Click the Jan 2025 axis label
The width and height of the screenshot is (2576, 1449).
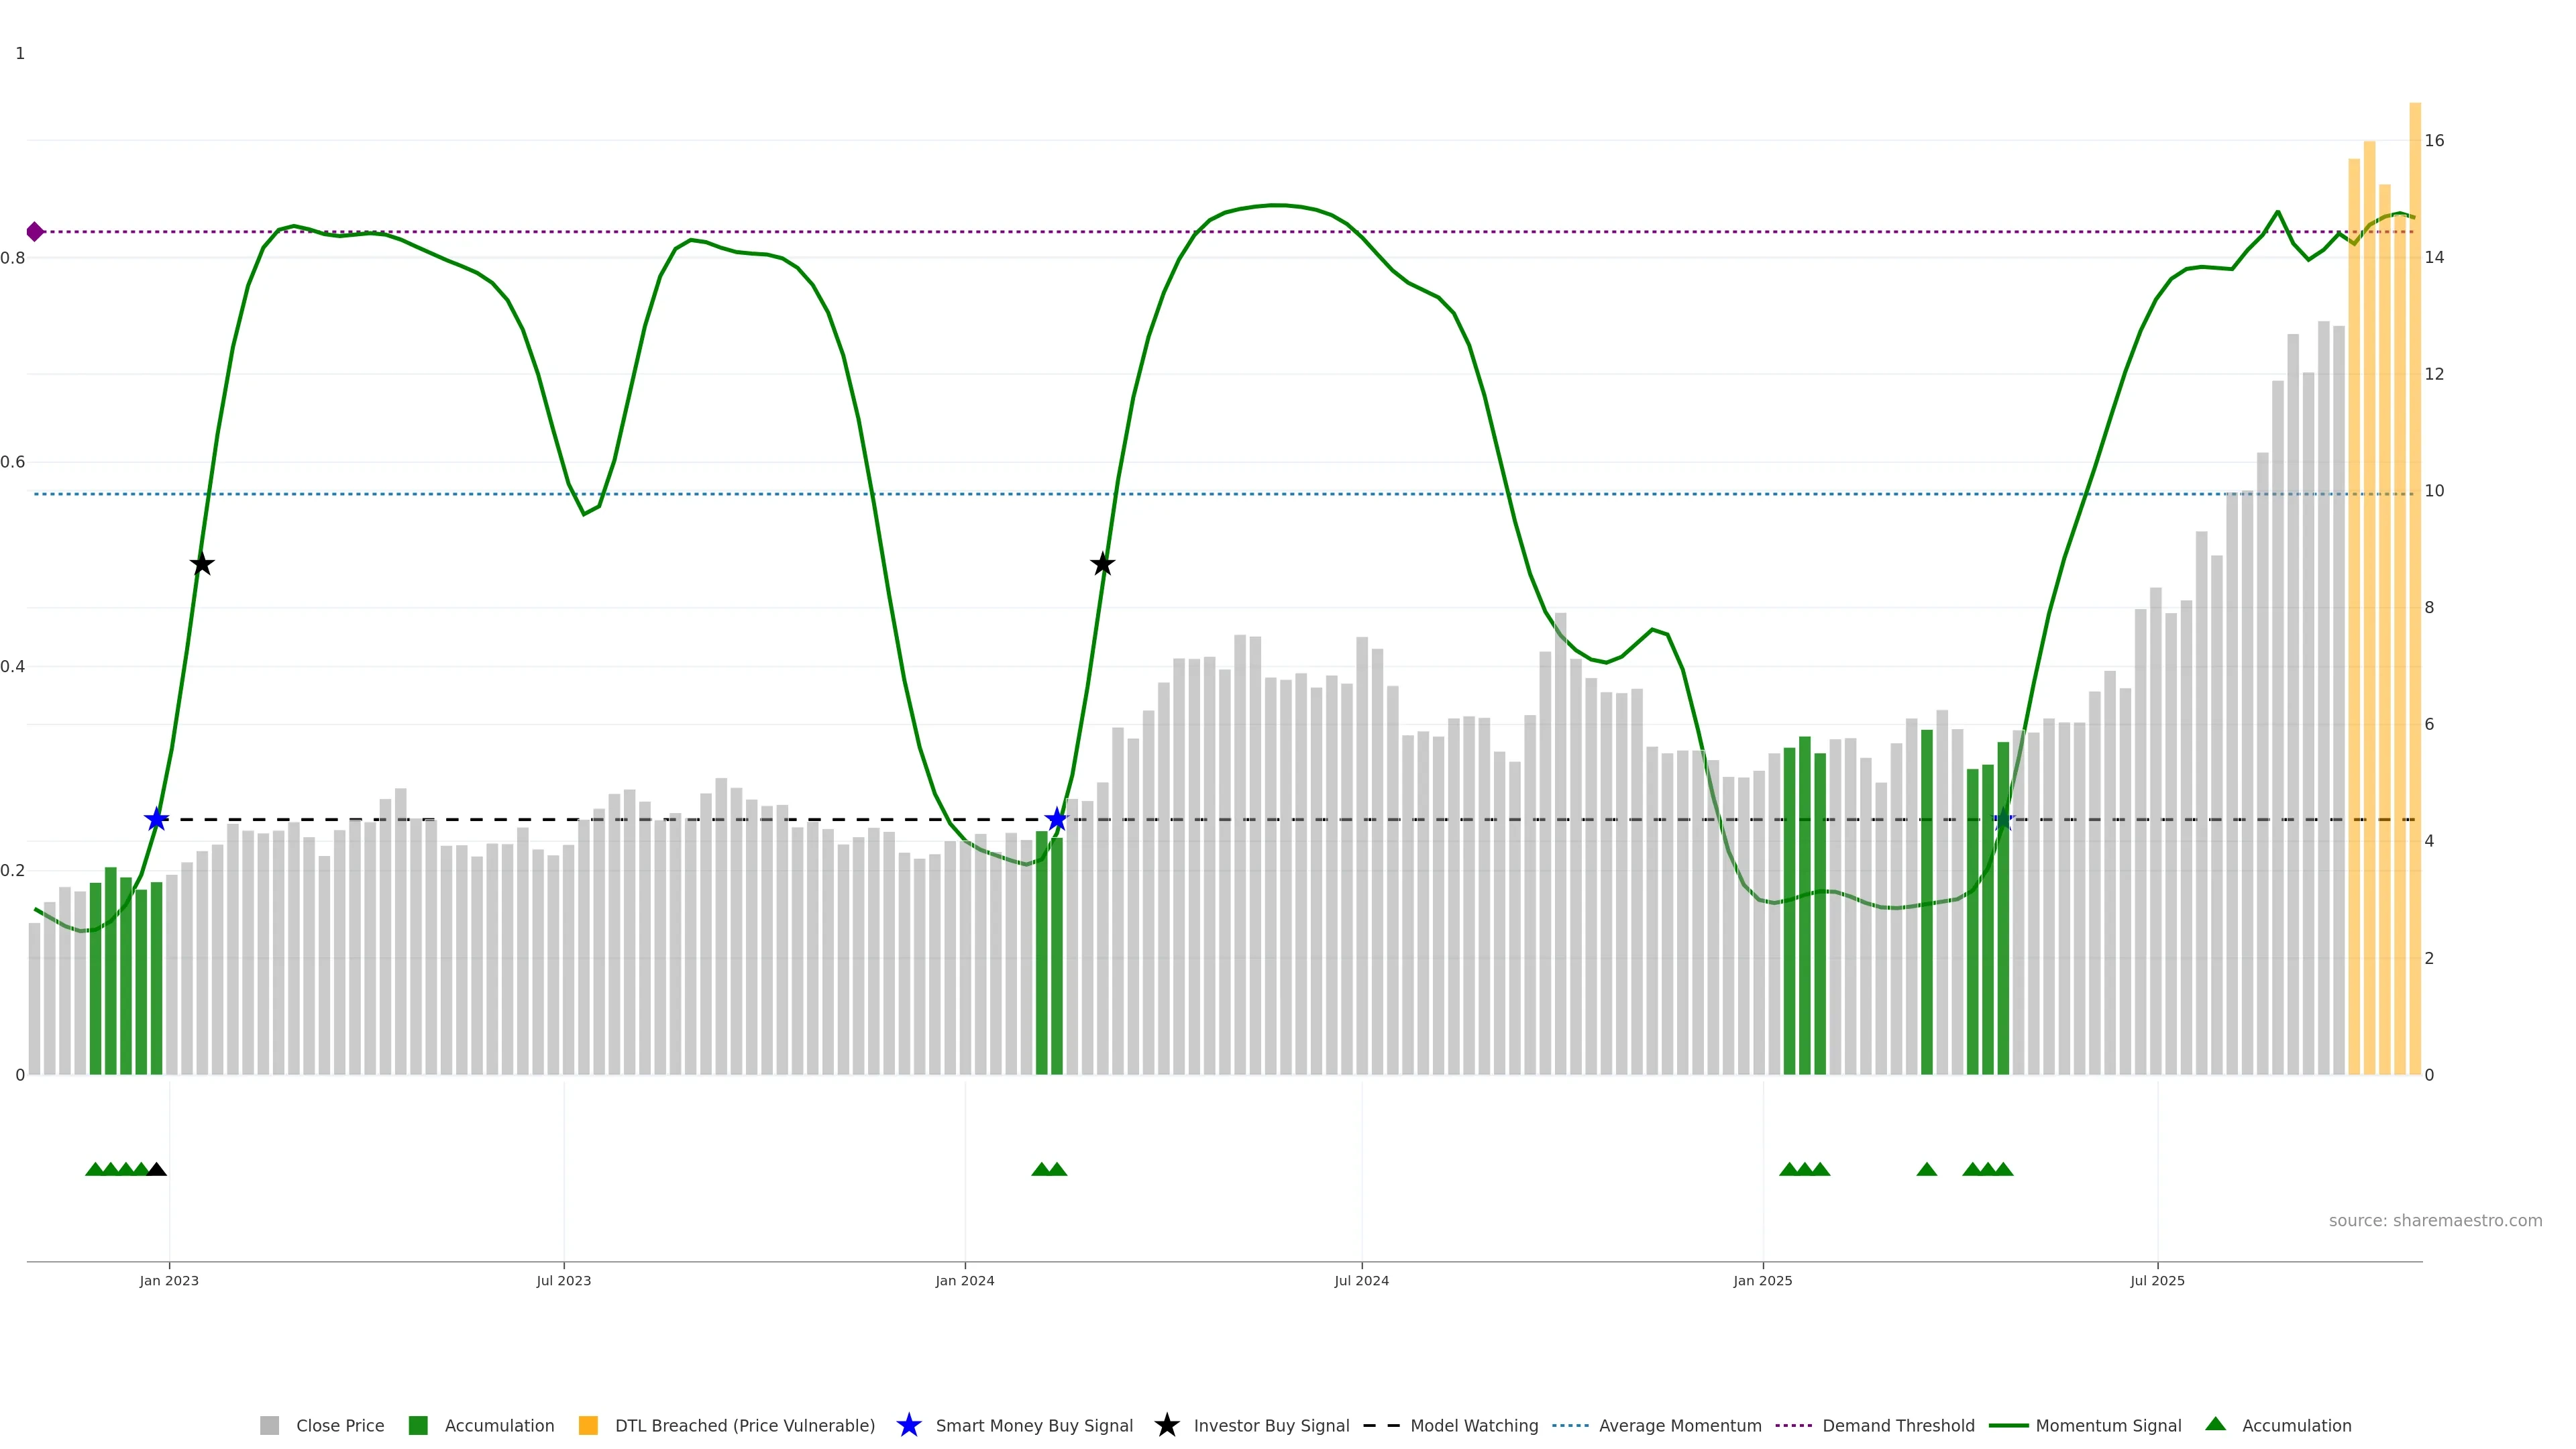pyautogui.click(x=1762, y=1280)
